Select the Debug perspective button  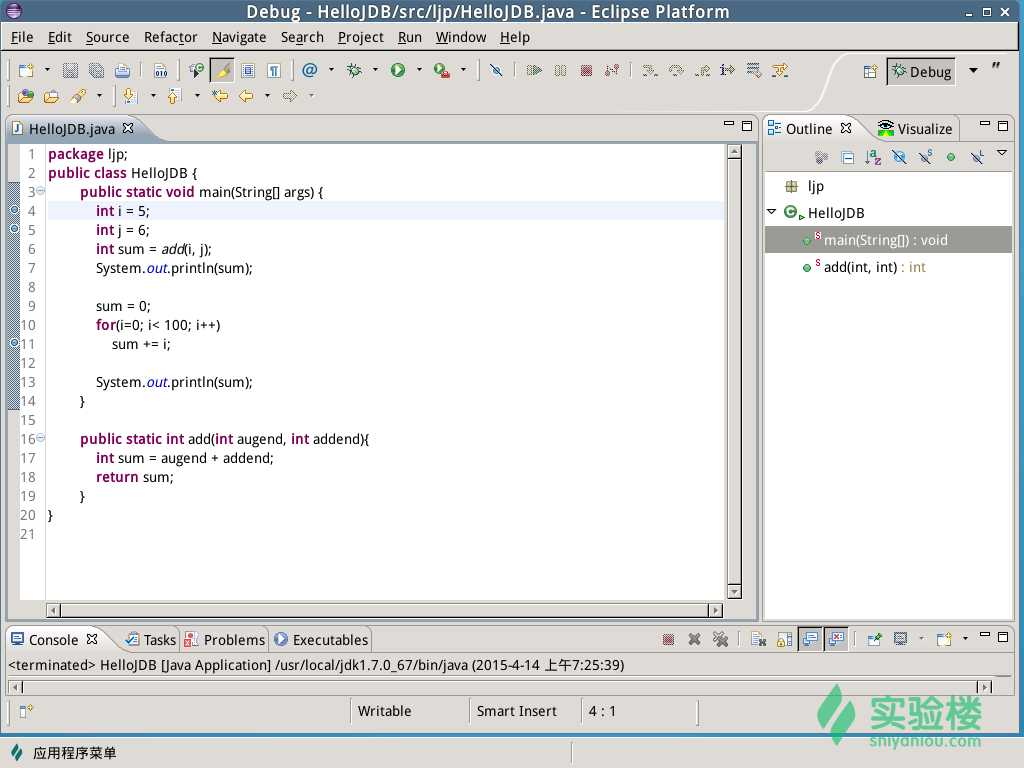coord(921,71)
